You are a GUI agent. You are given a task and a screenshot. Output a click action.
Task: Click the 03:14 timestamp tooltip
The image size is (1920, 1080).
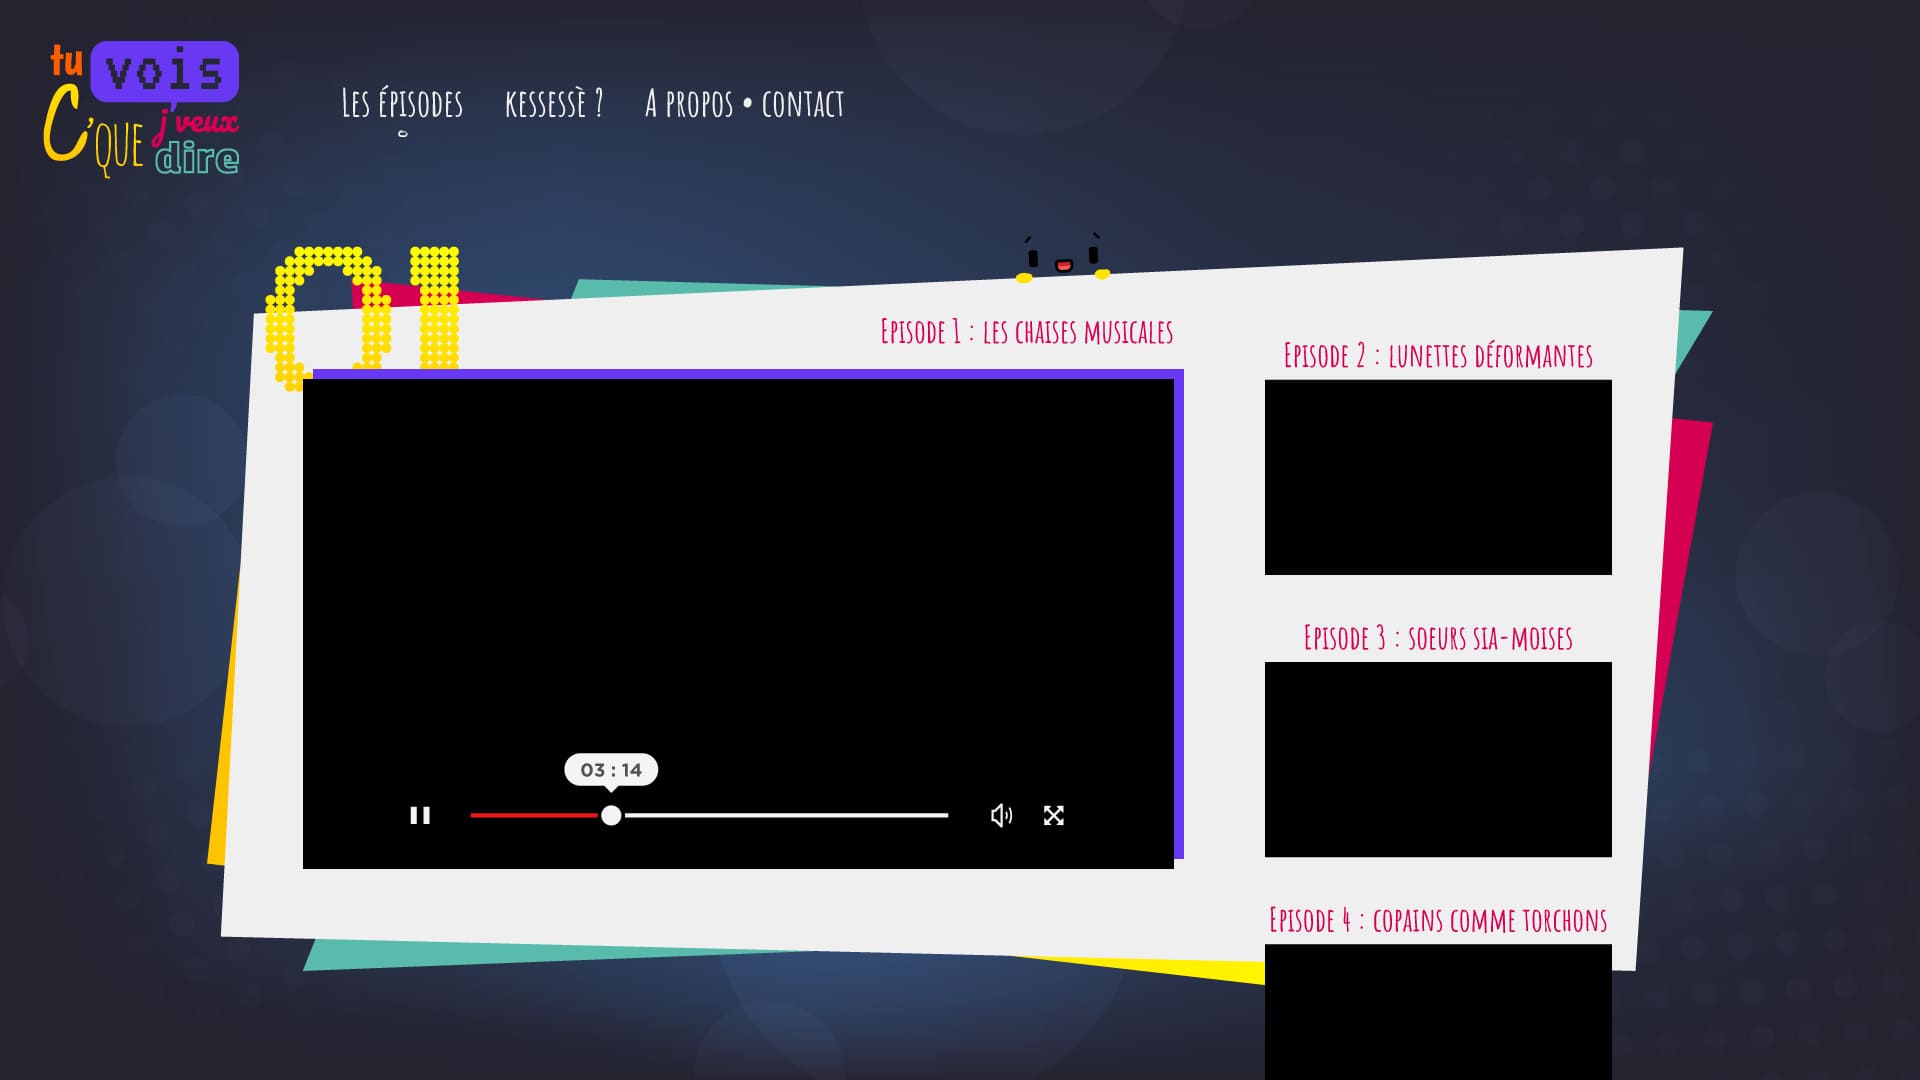[x=611, y=770]
